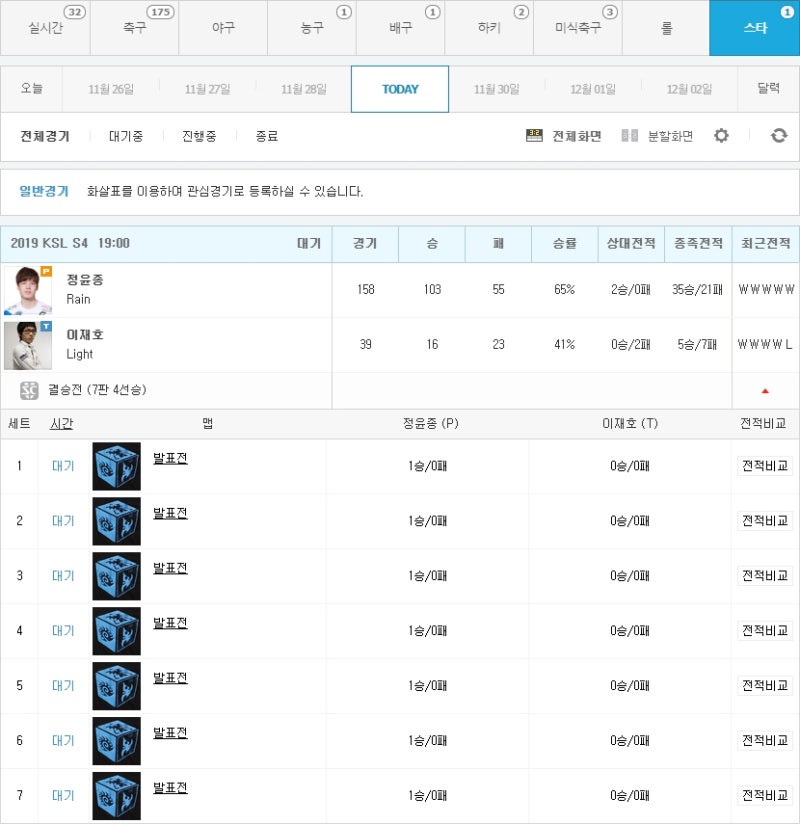This screenshot has width=800, height=824.
Task: Open 발표전 map link in set 5
Action: [x=170, y=678]
